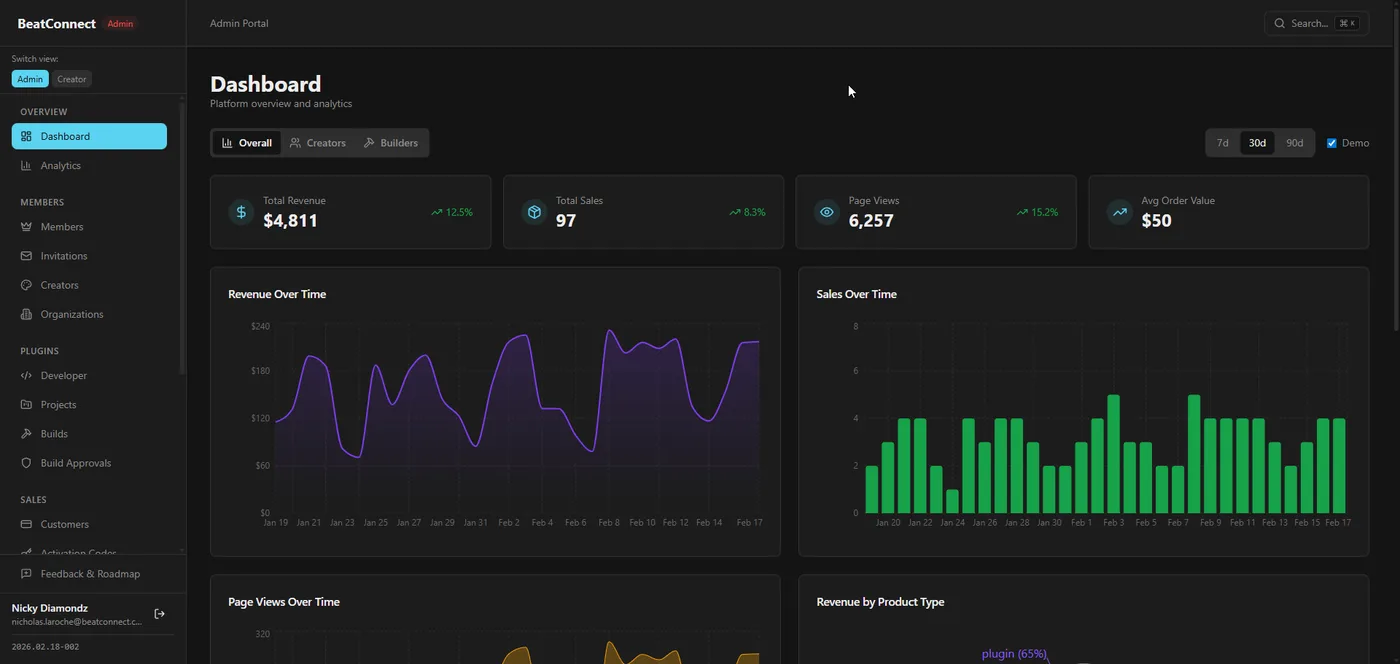Switch to the Creators tab

pos(317,142)
